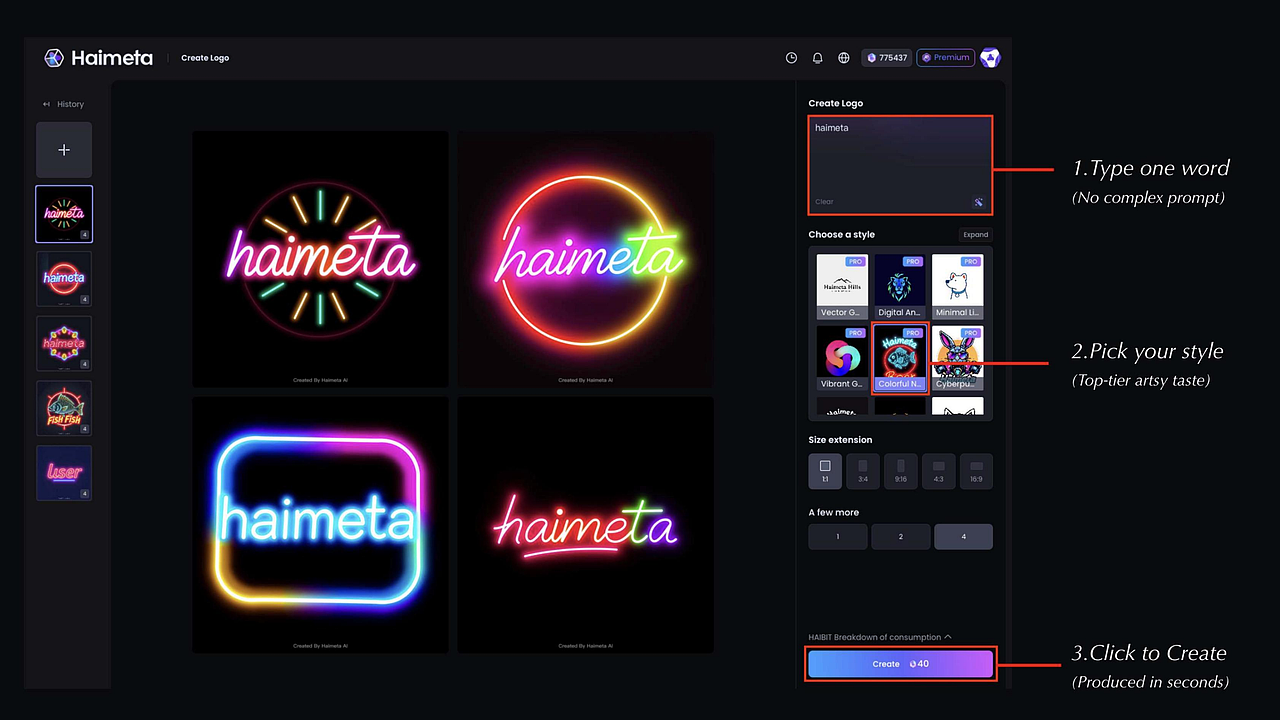
Task: Click the Create 40 button
Action: (900, 664)
